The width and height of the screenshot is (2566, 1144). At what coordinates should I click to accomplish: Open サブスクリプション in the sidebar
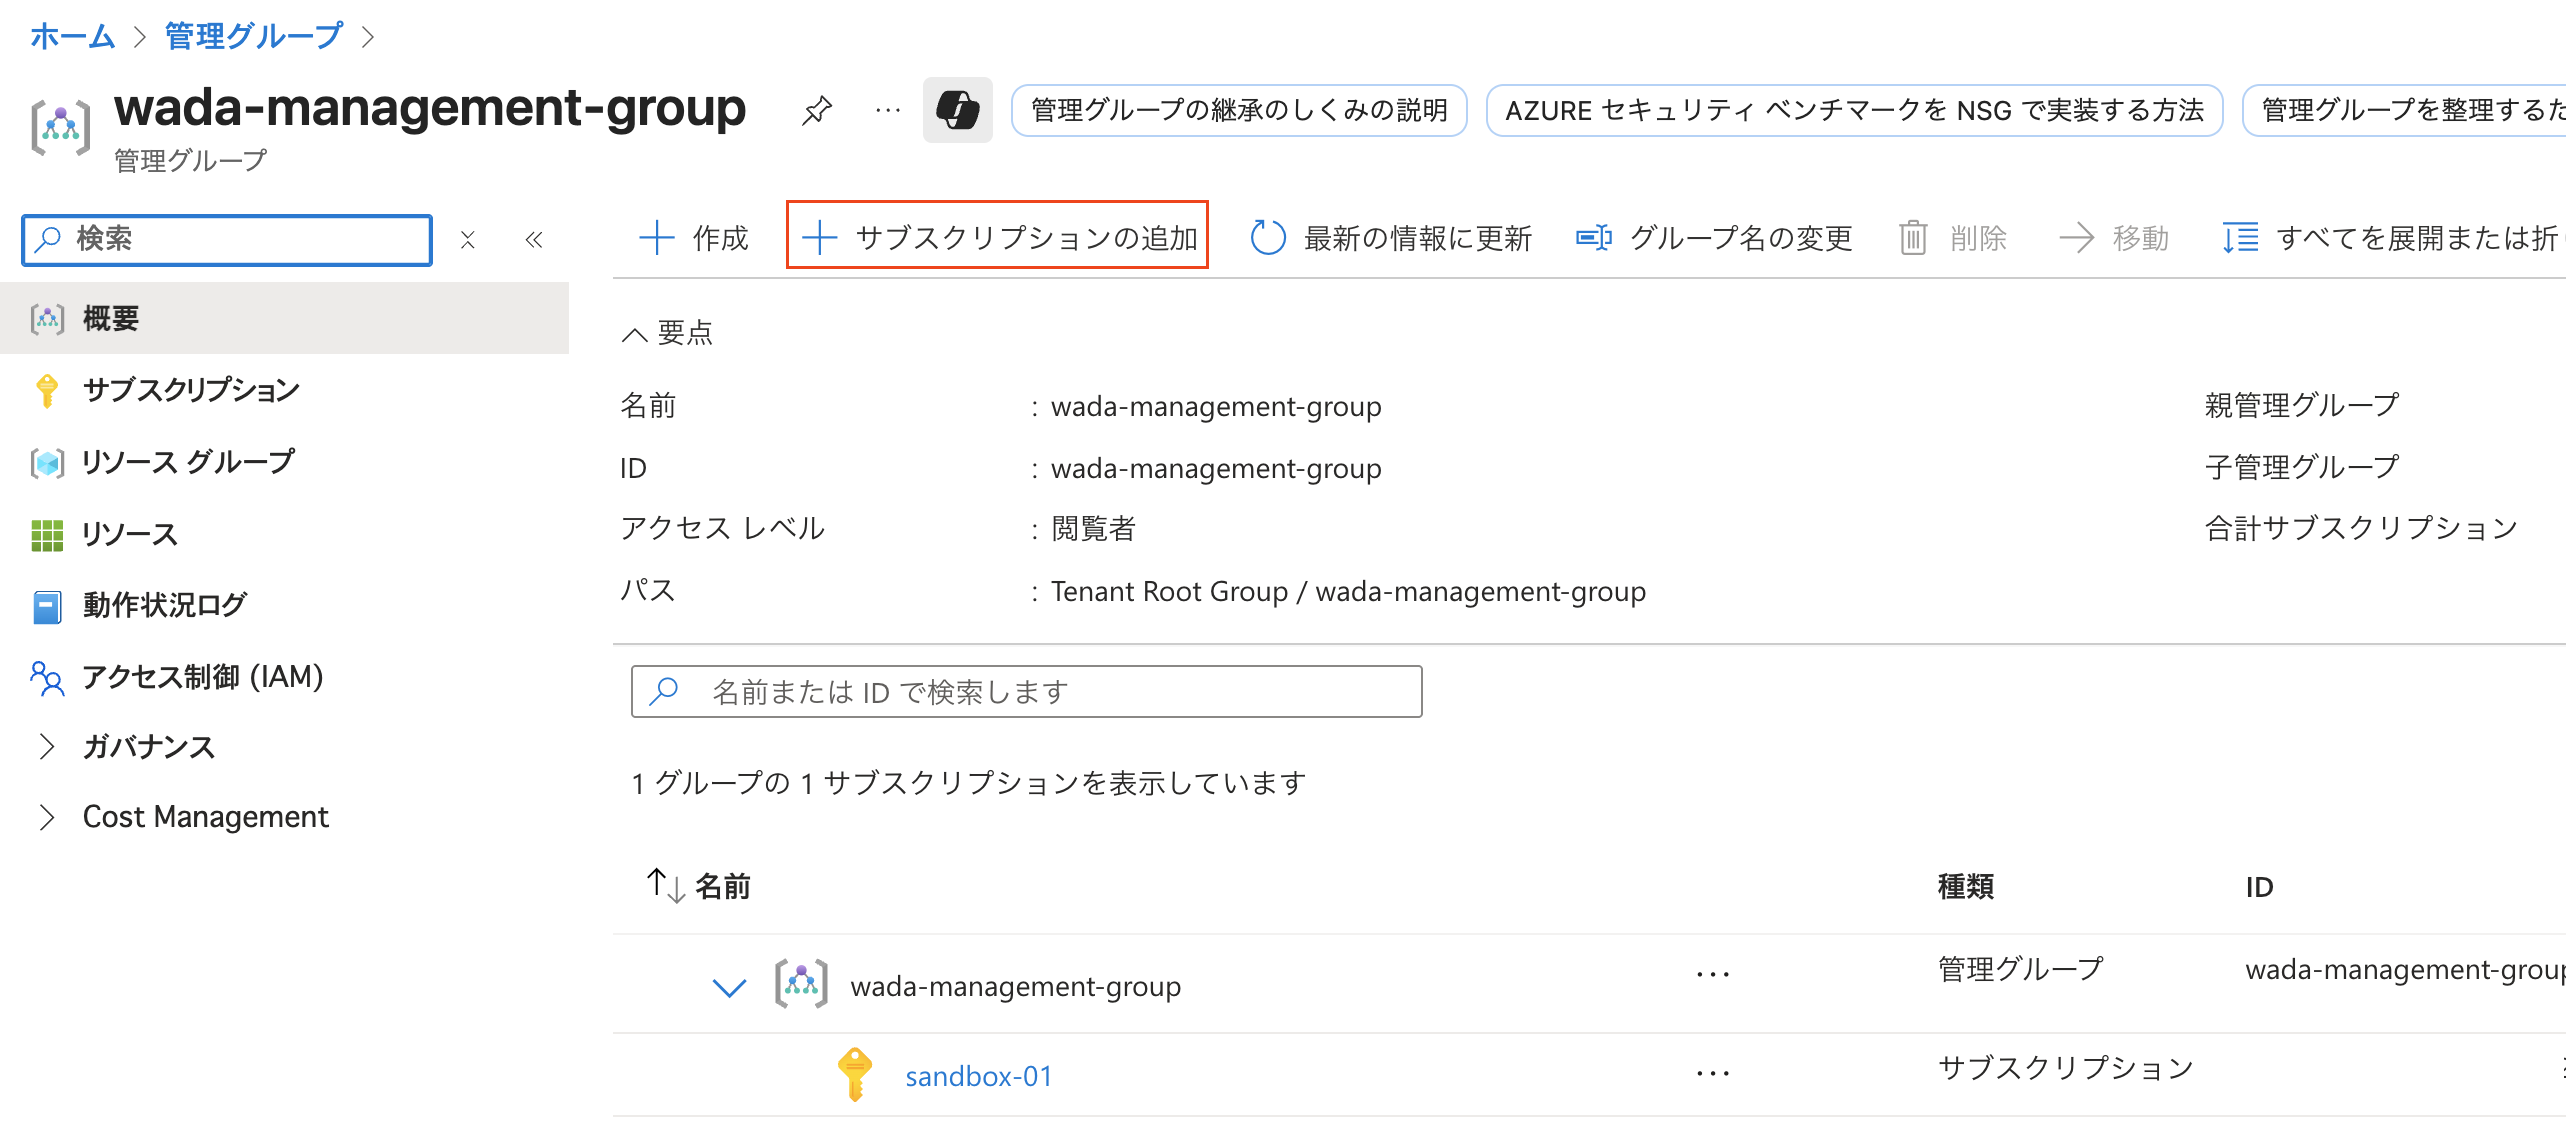point(284,390)
